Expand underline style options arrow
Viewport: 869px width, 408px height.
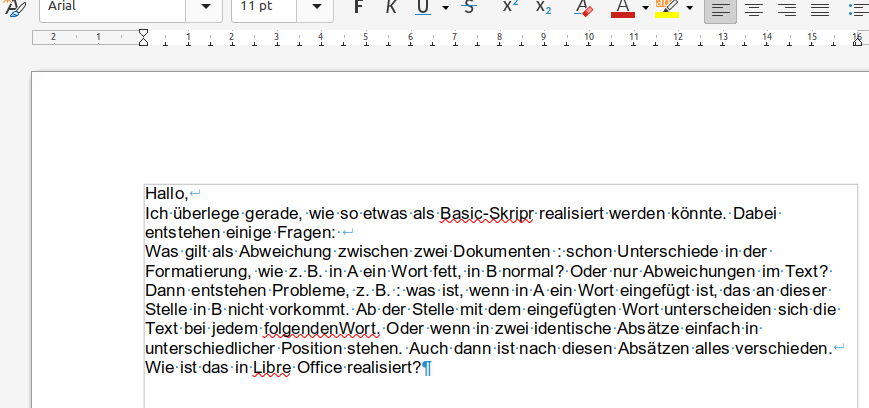pos(445,8)
